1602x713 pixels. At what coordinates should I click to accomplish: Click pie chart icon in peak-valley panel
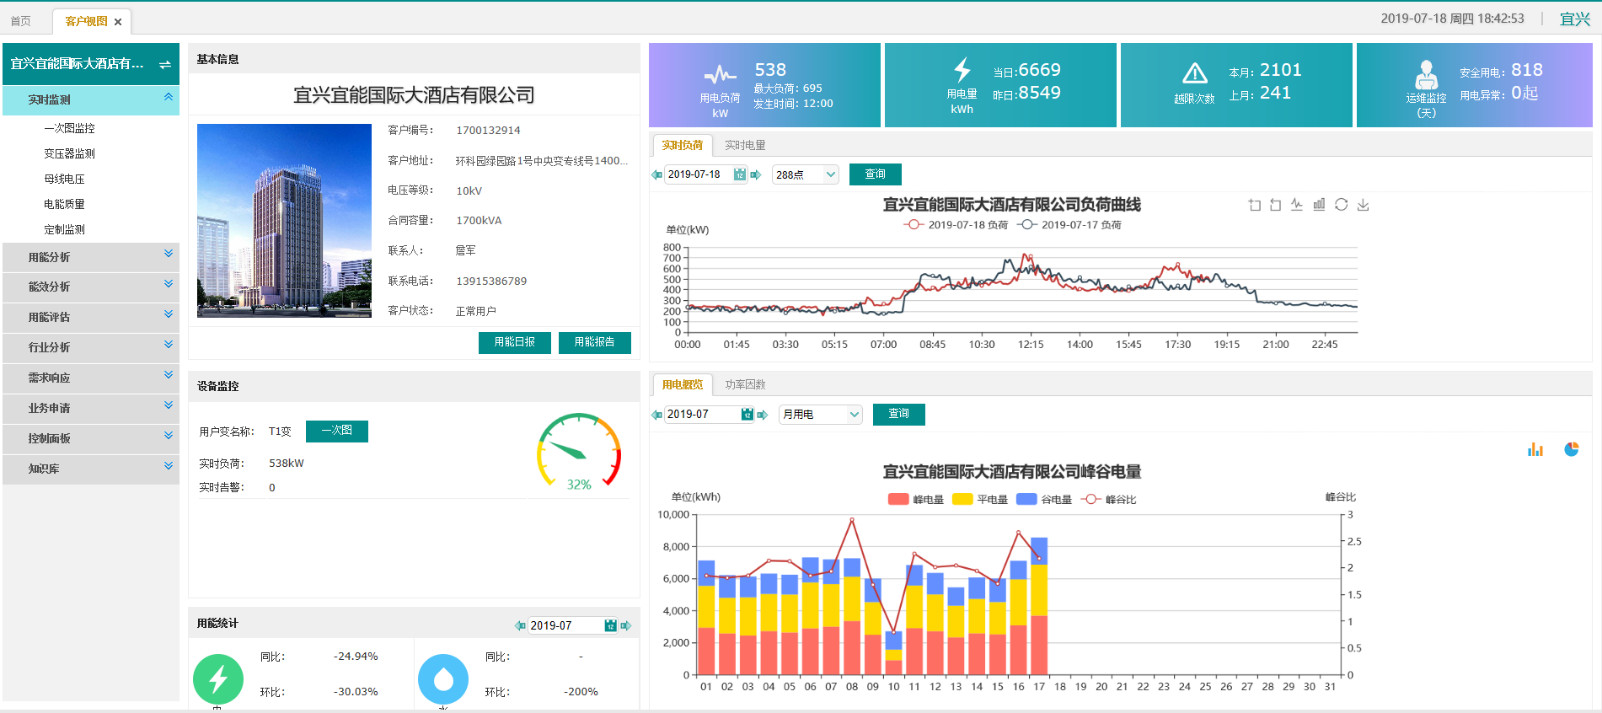pos(1571,450)
